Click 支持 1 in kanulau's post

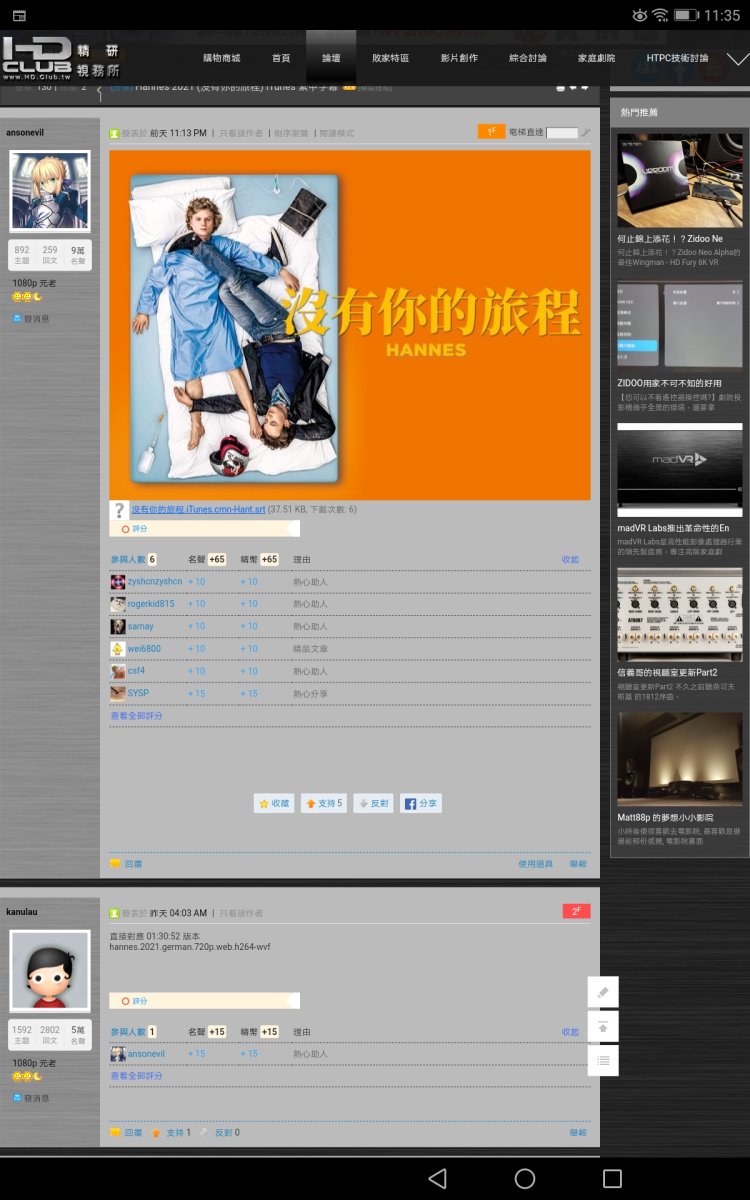click(x=171, y=1133)
